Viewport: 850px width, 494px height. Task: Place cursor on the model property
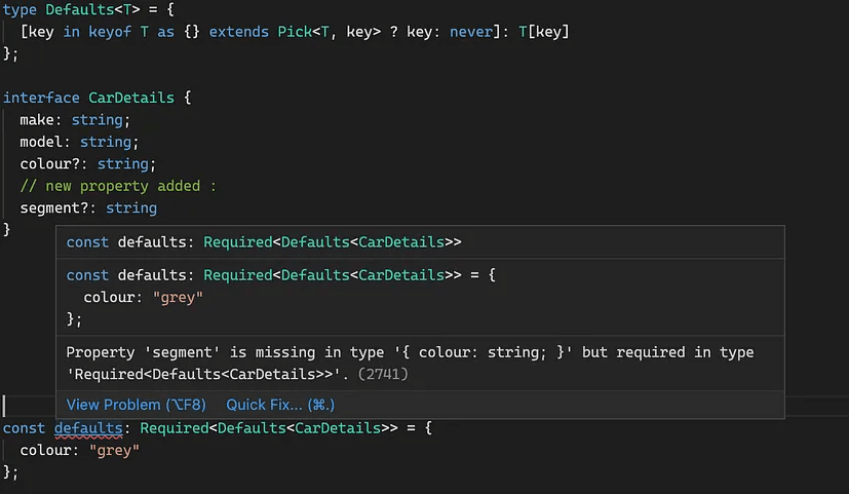44,142
